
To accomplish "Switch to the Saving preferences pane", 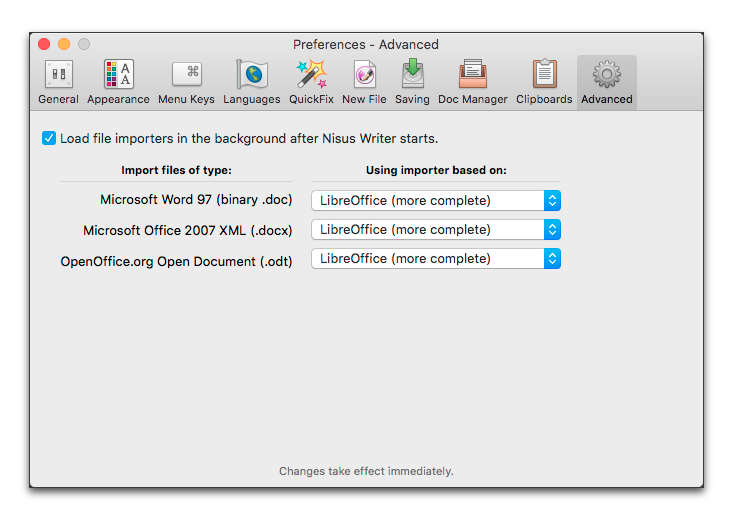I will (x=412, y=82).
